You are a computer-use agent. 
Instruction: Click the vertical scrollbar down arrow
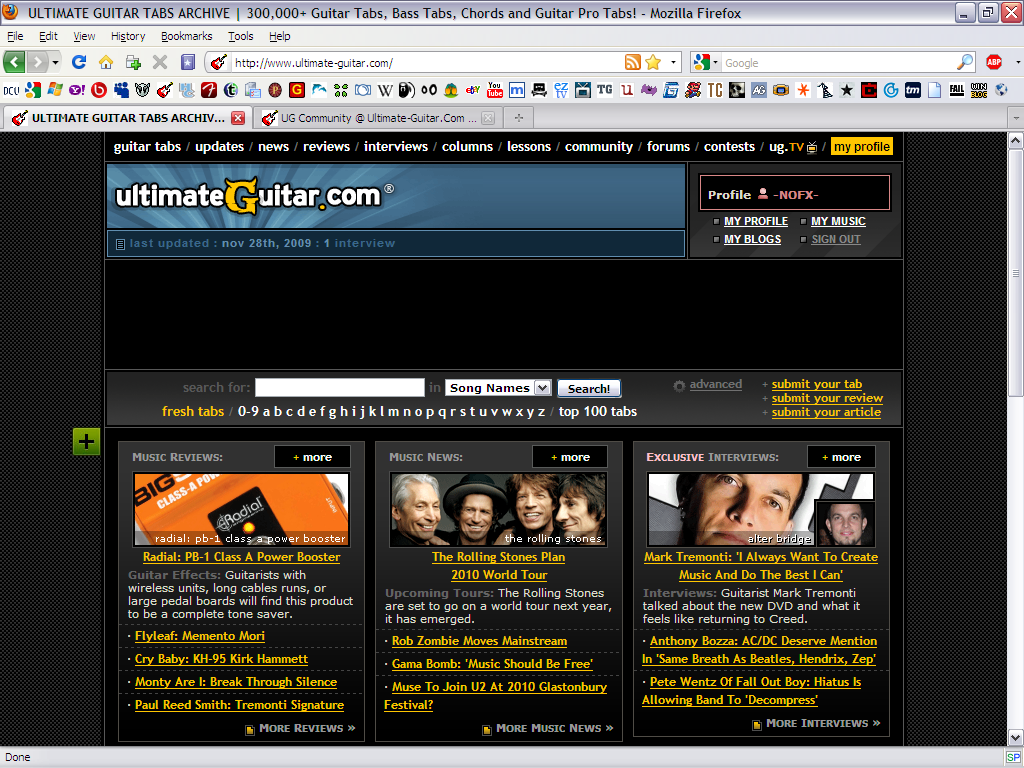1016,739
